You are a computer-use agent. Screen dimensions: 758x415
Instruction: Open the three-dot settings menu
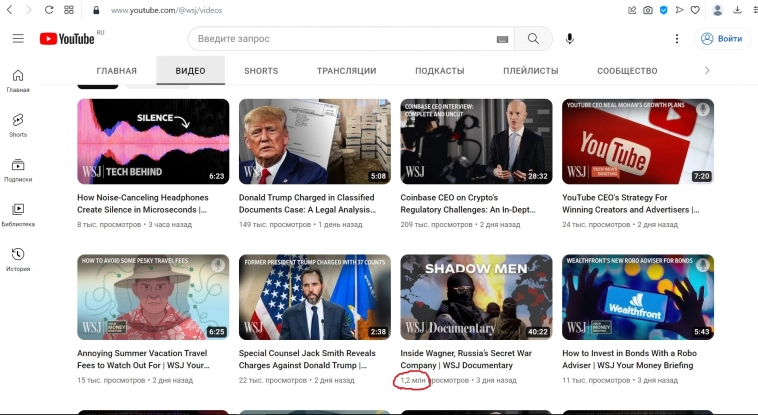click(677, 39)
